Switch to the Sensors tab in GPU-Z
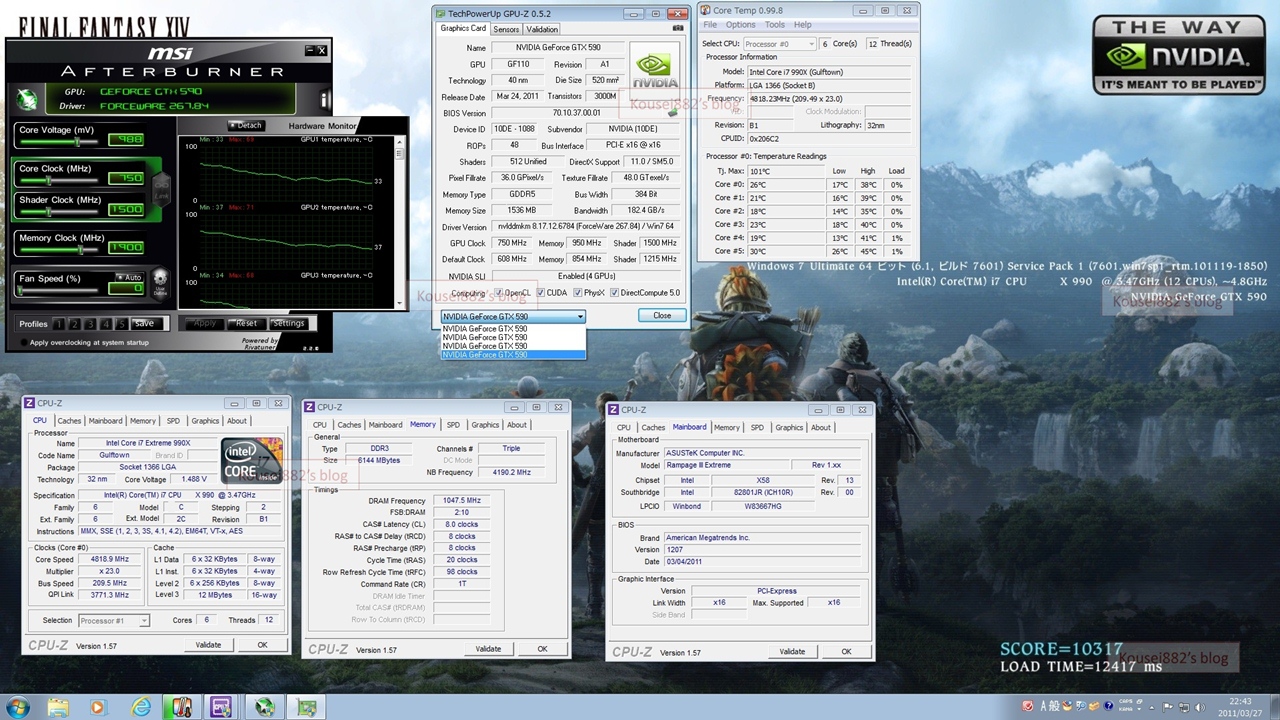 tap(506, 29)
